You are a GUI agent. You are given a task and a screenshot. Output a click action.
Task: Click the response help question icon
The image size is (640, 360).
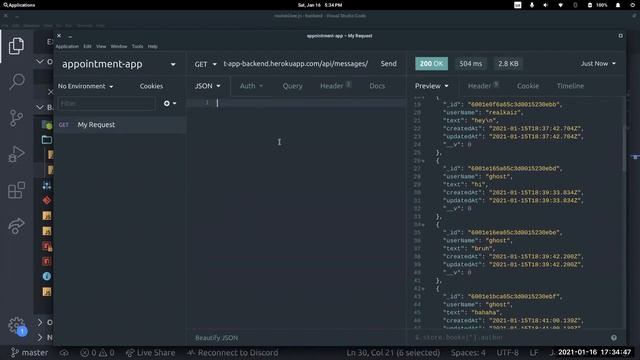coord(613,338)
